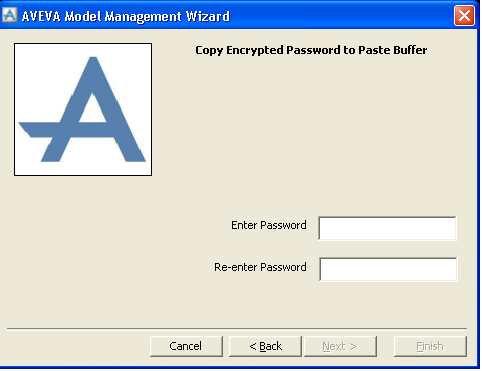Close the AVEVA Model Management Wizard window
Screen dimensions: 482x371
point(464,15)
